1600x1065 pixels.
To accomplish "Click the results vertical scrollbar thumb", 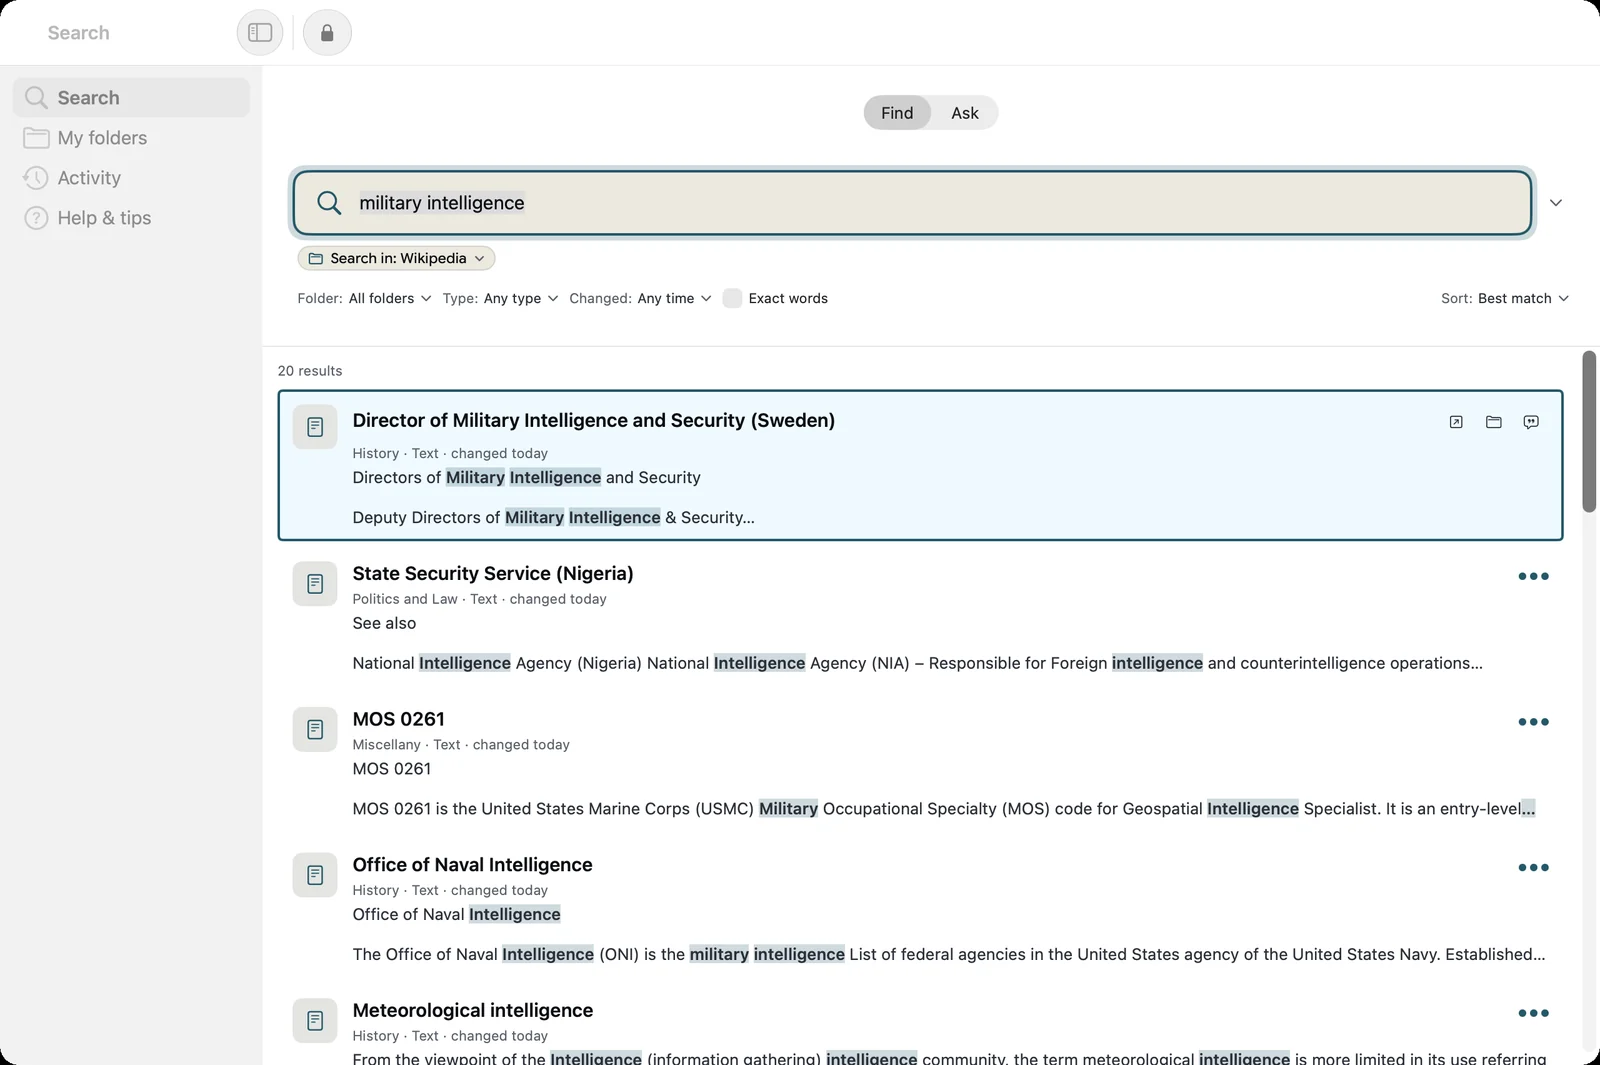I will [1589, 431].
